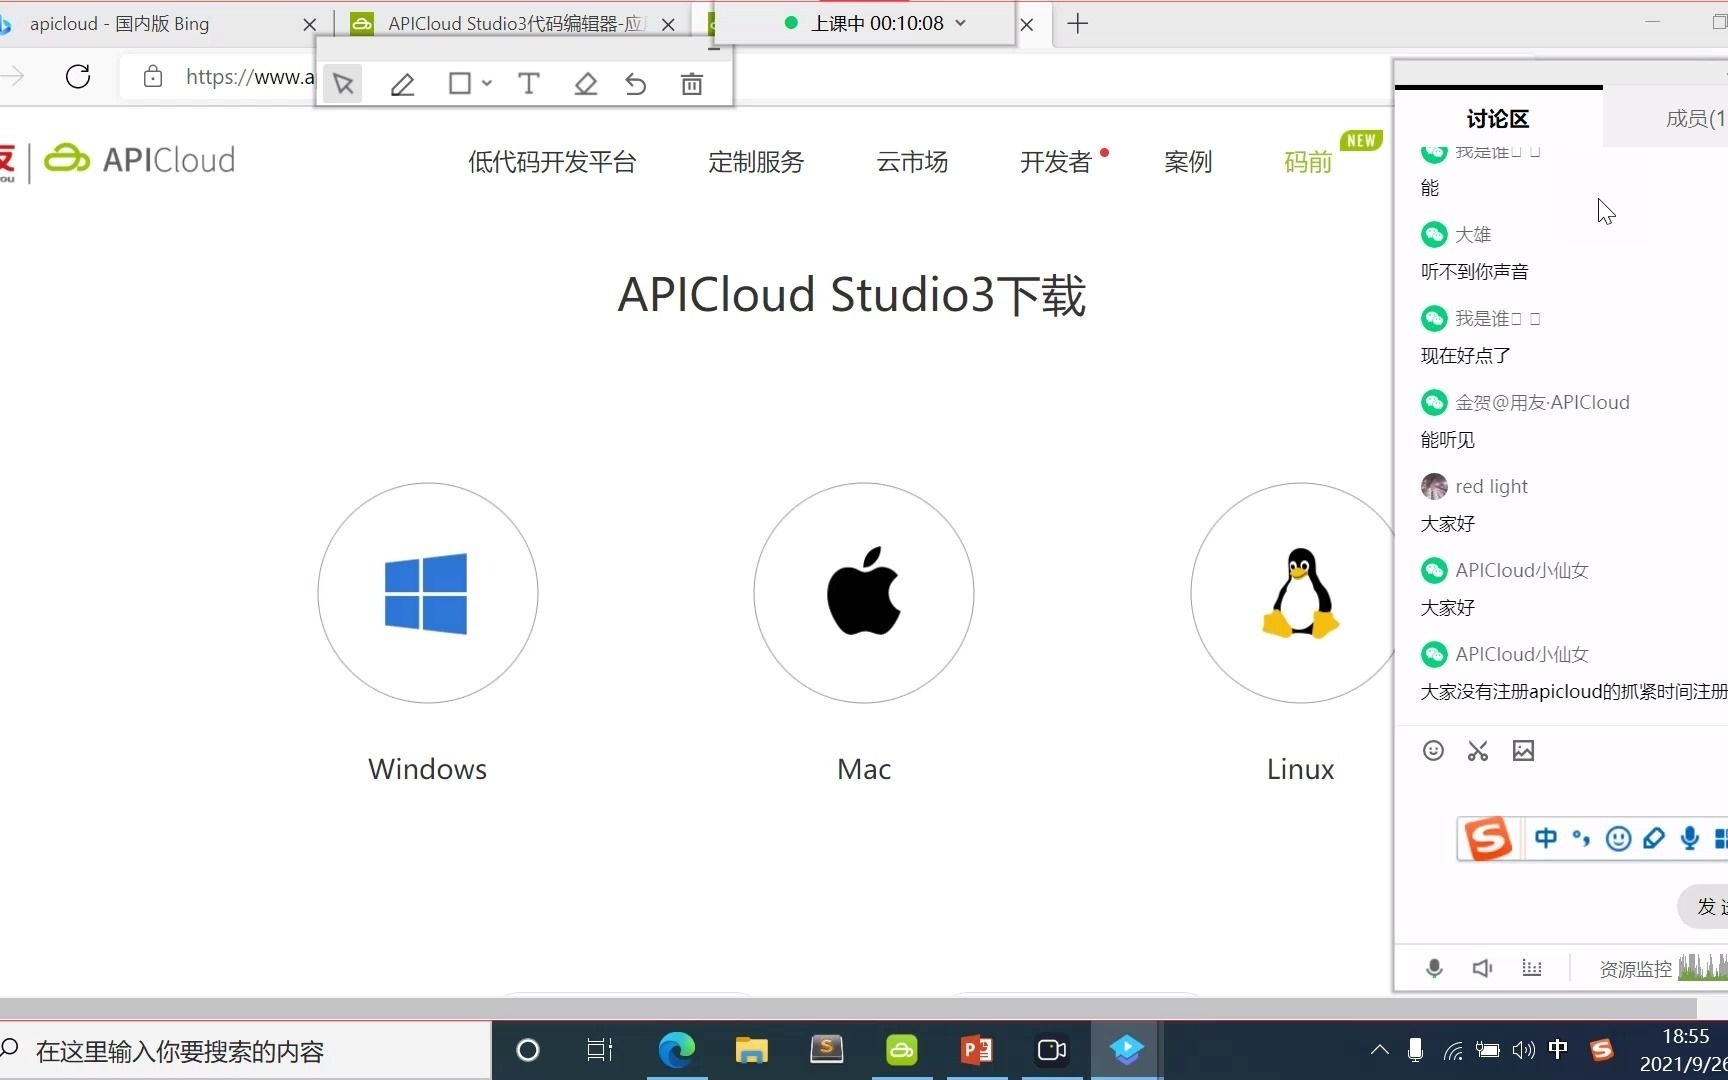
Task: Select the pen drawing tool
Action: pos(402,84)
